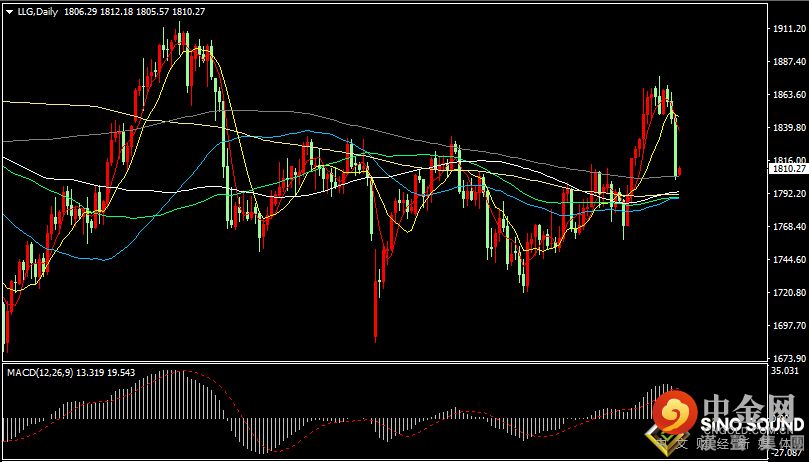Click the MACD values 13.319 19.543

[x=106, y=372]
